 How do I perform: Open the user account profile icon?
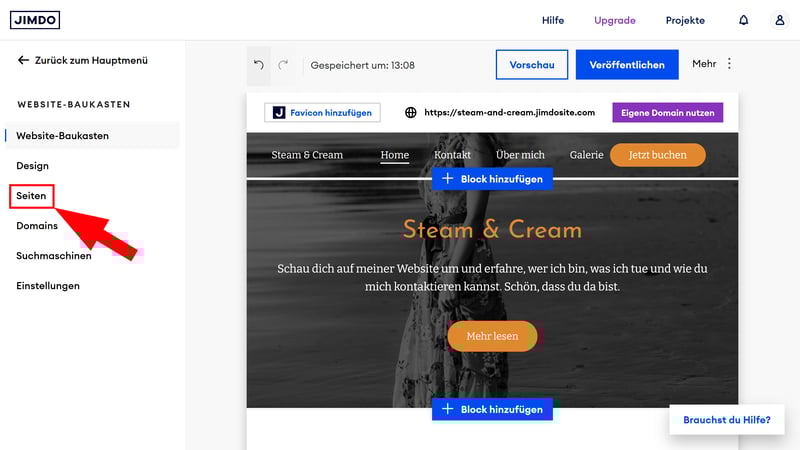click(x=780, y=20)
